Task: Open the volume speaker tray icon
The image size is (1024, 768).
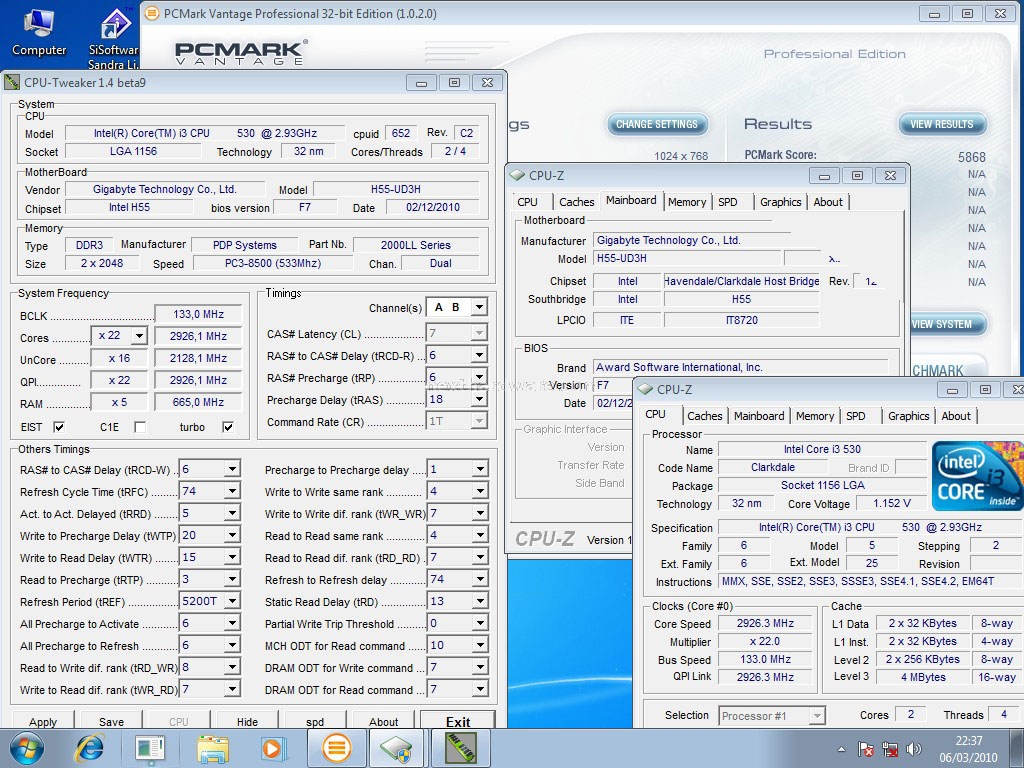Action: pos(914,749)
